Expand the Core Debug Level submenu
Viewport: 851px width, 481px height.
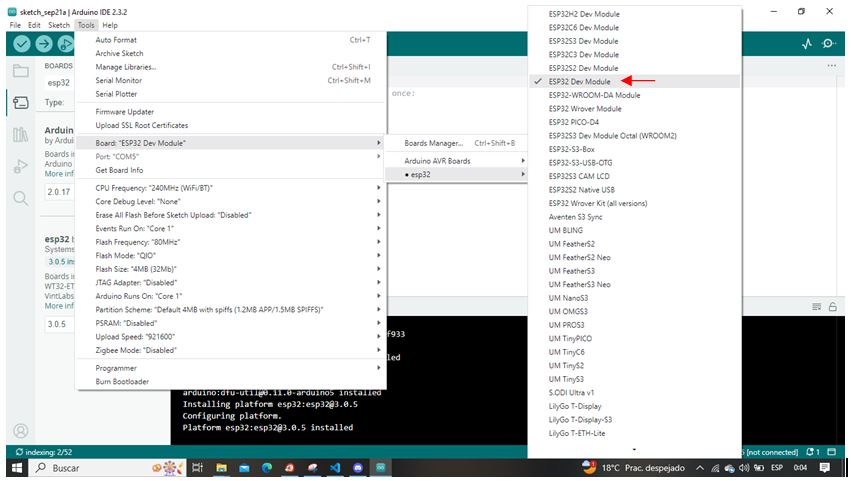click(x=231, y=201)
